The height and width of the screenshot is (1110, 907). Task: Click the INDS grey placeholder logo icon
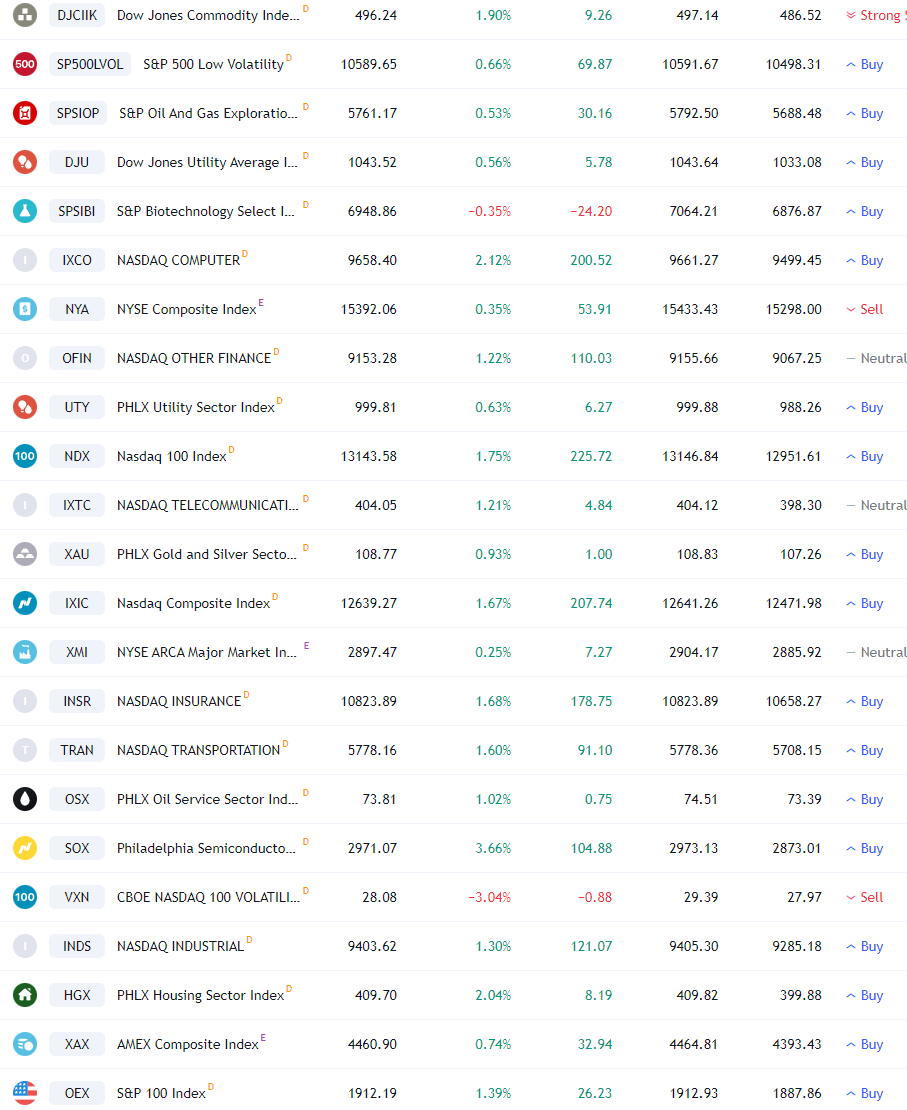(x=25, y=946)
